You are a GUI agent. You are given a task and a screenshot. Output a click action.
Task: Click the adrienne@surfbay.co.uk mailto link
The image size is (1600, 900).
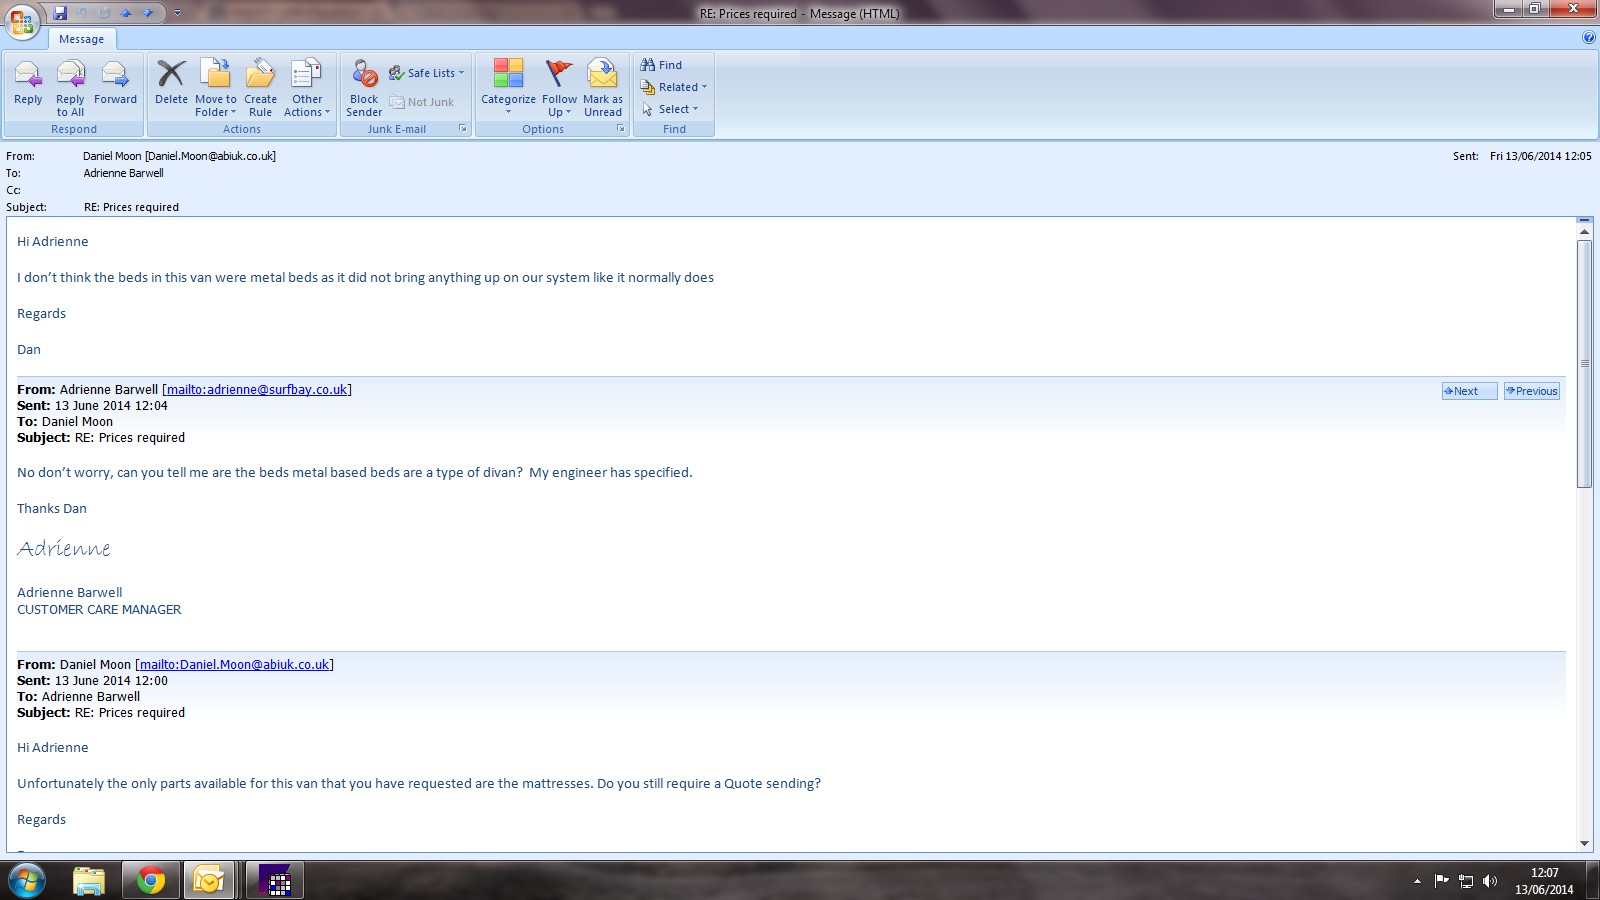257,390
